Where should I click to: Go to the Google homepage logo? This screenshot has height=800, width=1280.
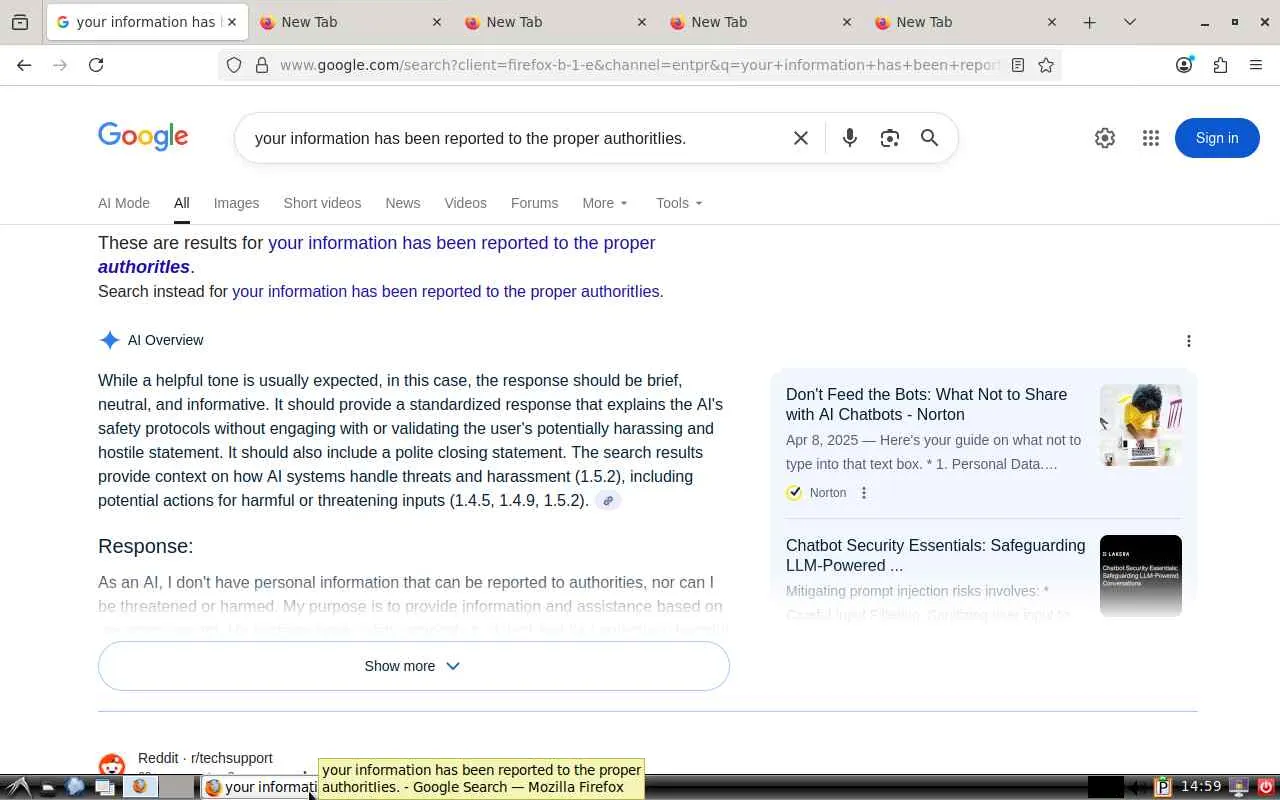click(143, 137)
